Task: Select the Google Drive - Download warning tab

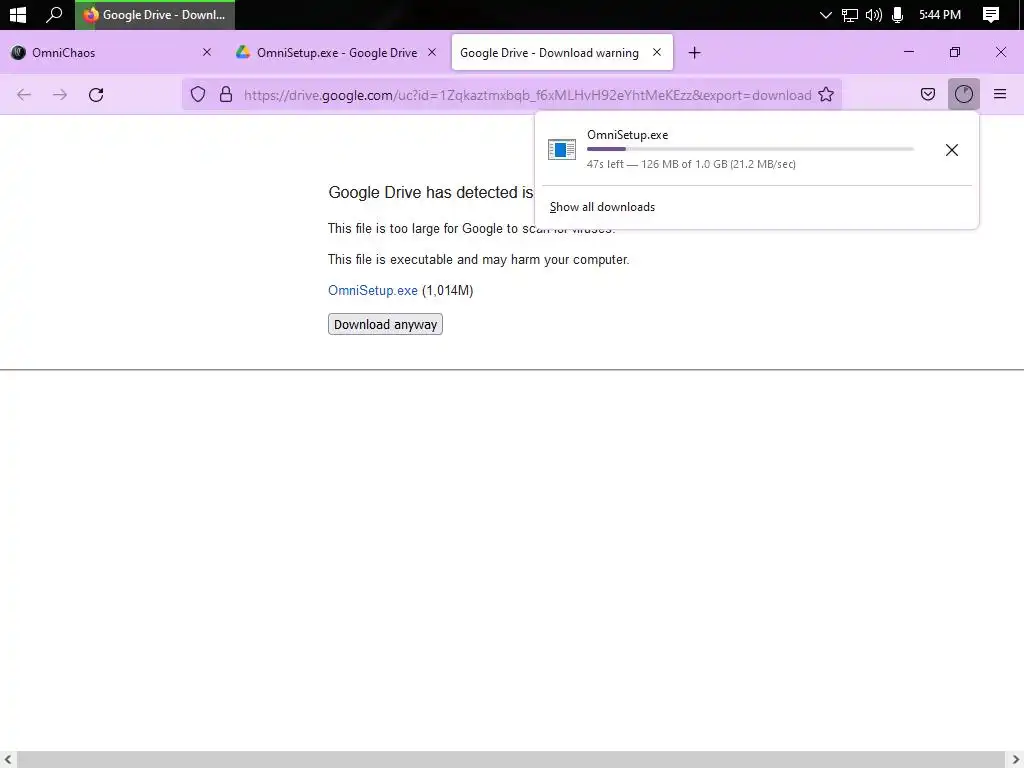Action: pos(562,52)
